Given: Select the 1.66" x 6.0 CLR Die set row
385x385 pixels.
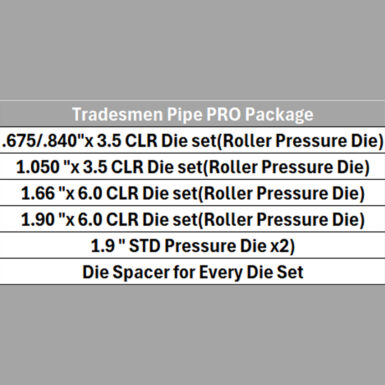Looking at the screenshot, I should 192,193.
